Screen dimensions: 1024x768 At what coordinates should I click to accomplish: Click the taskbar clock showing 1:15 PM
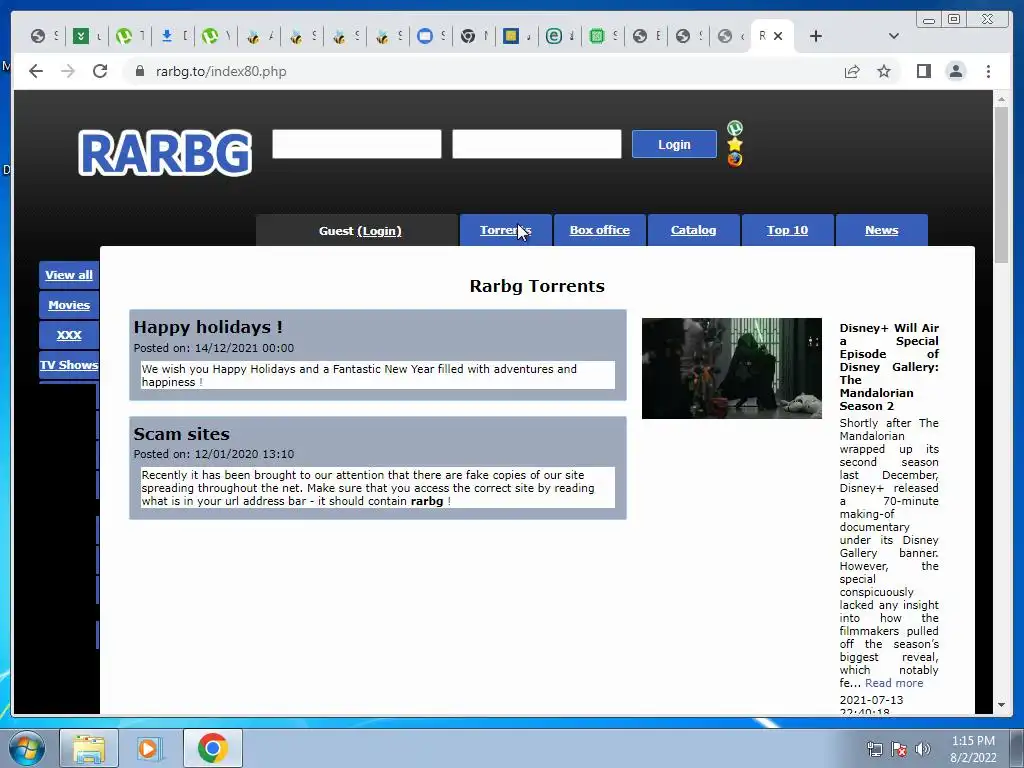pos(973,749)
